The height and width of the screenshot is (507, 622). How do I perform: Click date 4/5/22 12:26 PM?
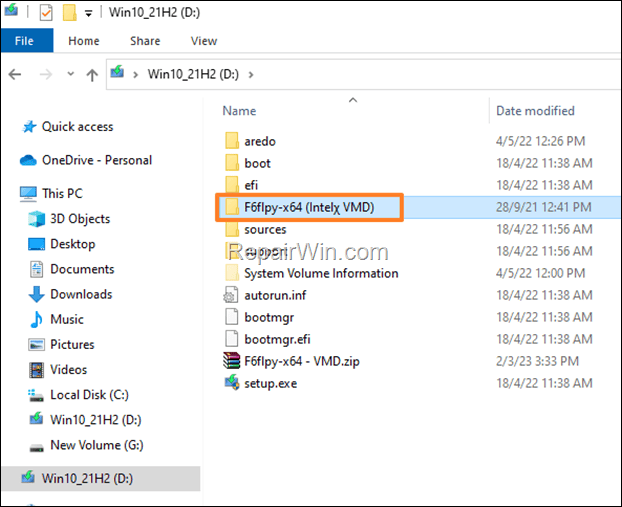[540, 141]
